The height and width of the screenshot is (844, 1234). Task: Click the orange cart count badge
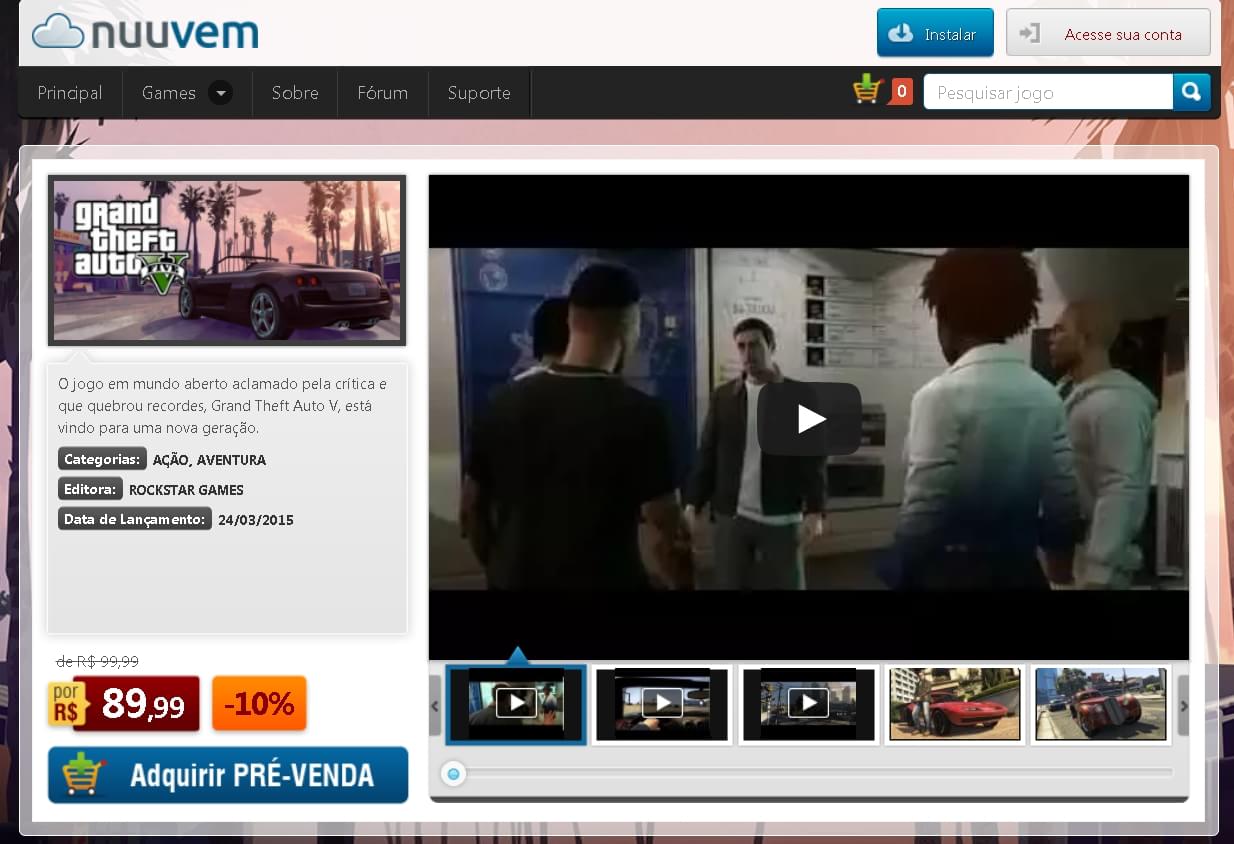[x=901, y=92]
